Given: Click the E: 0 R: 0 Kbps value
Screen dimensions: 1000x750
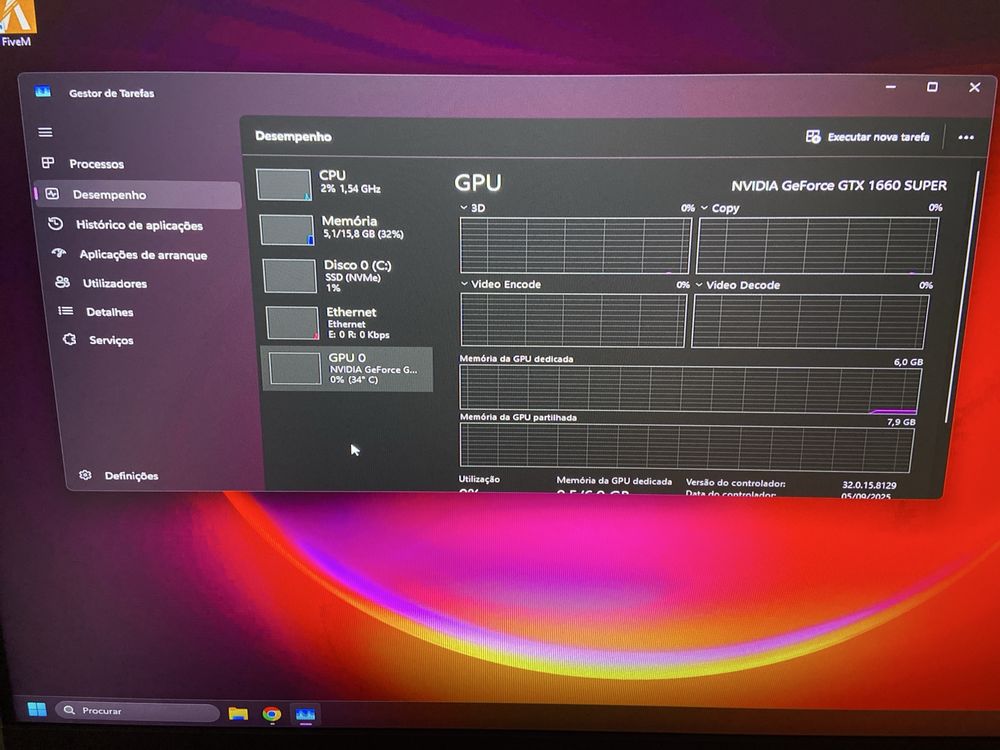Looking at the screenshot, I should tap(359, 334).
